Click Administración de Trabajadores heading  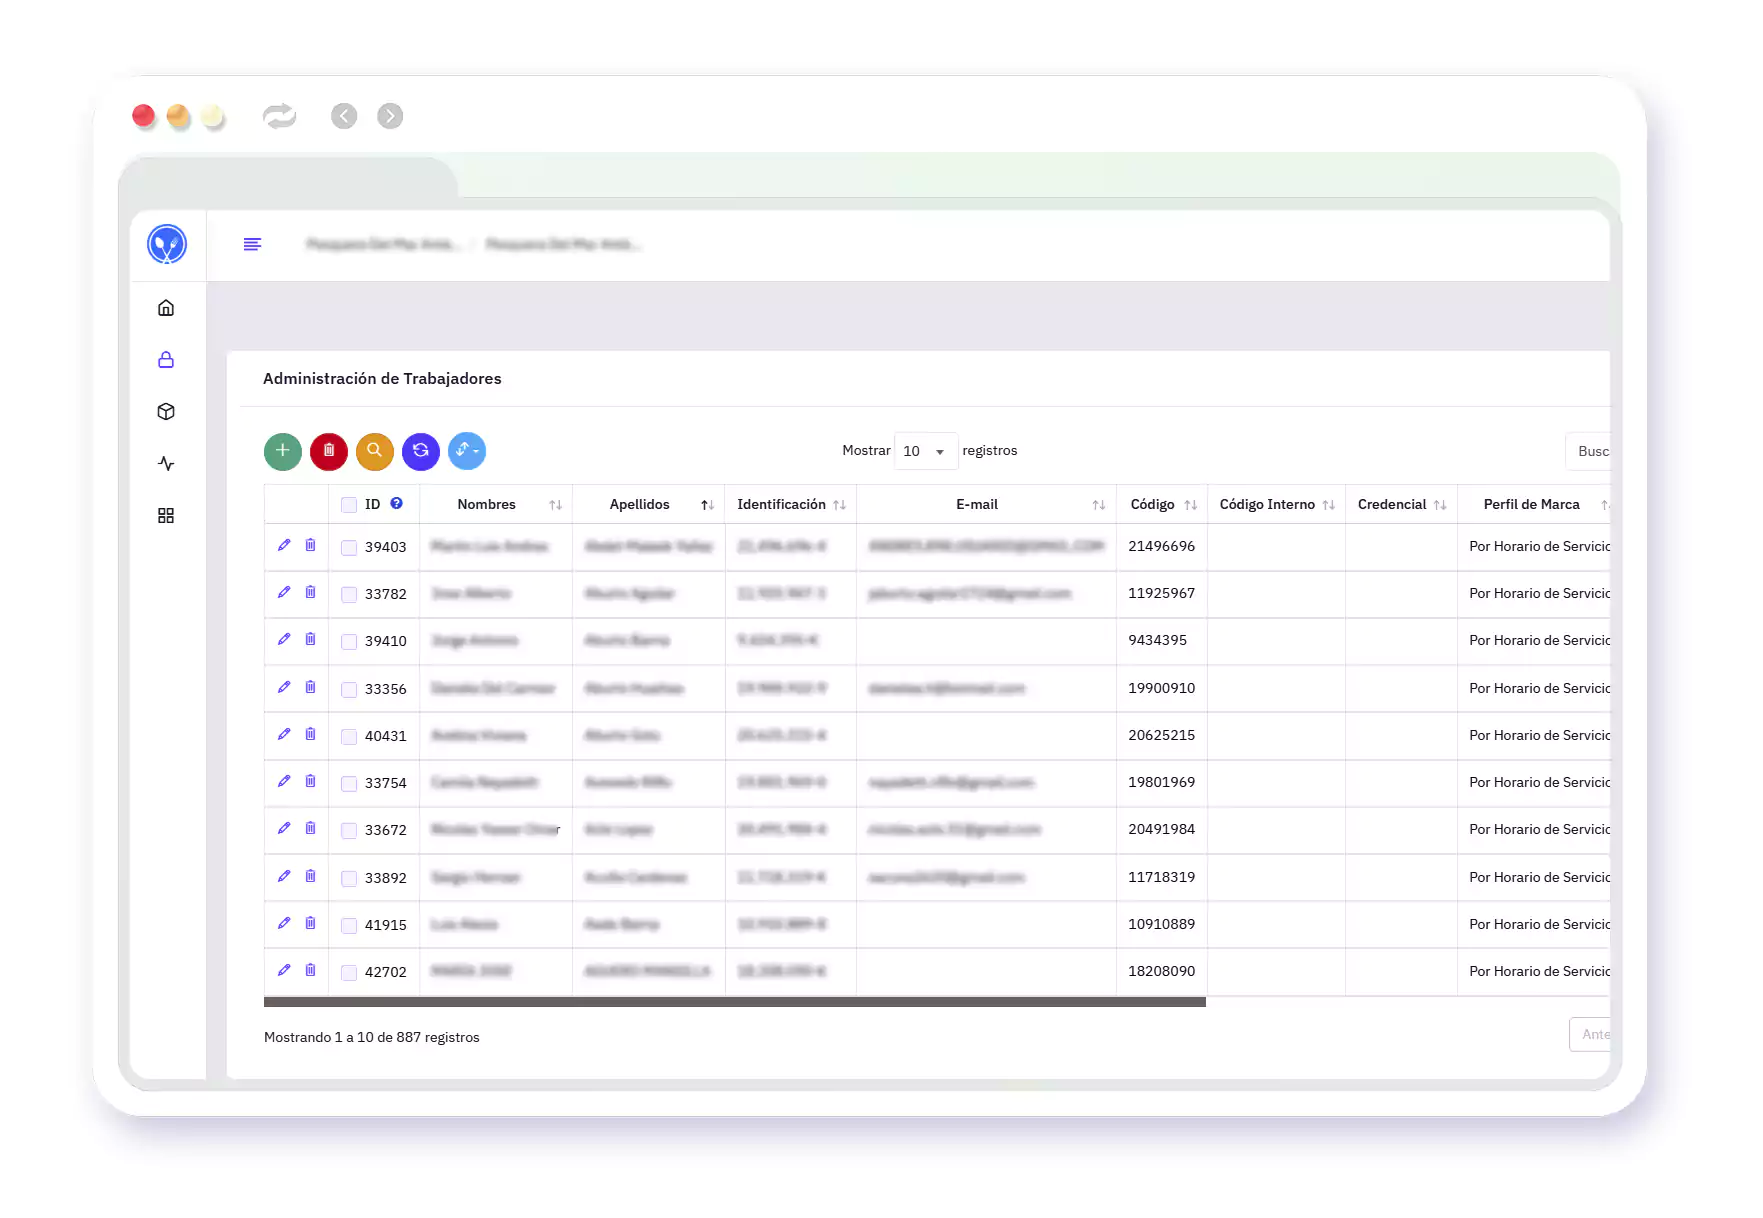point(382,379)
